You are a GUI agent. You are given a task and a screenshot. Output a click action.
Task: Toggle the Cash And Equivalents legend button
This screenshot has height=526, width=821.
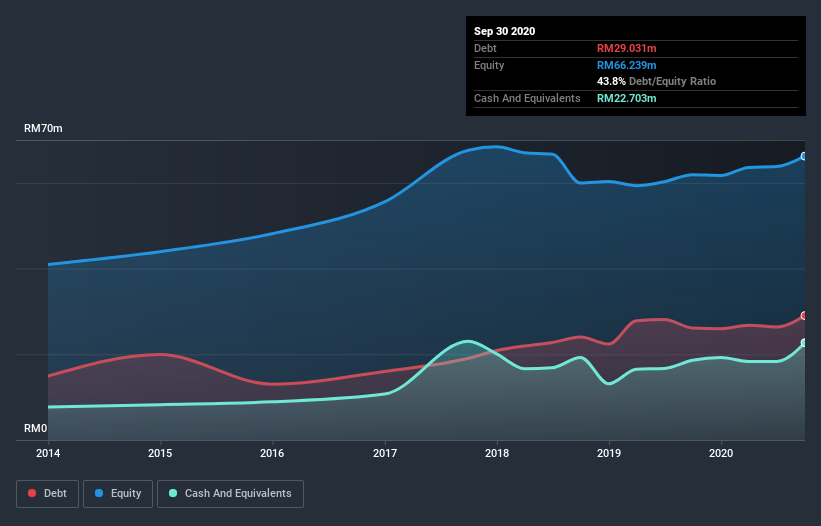230,494
